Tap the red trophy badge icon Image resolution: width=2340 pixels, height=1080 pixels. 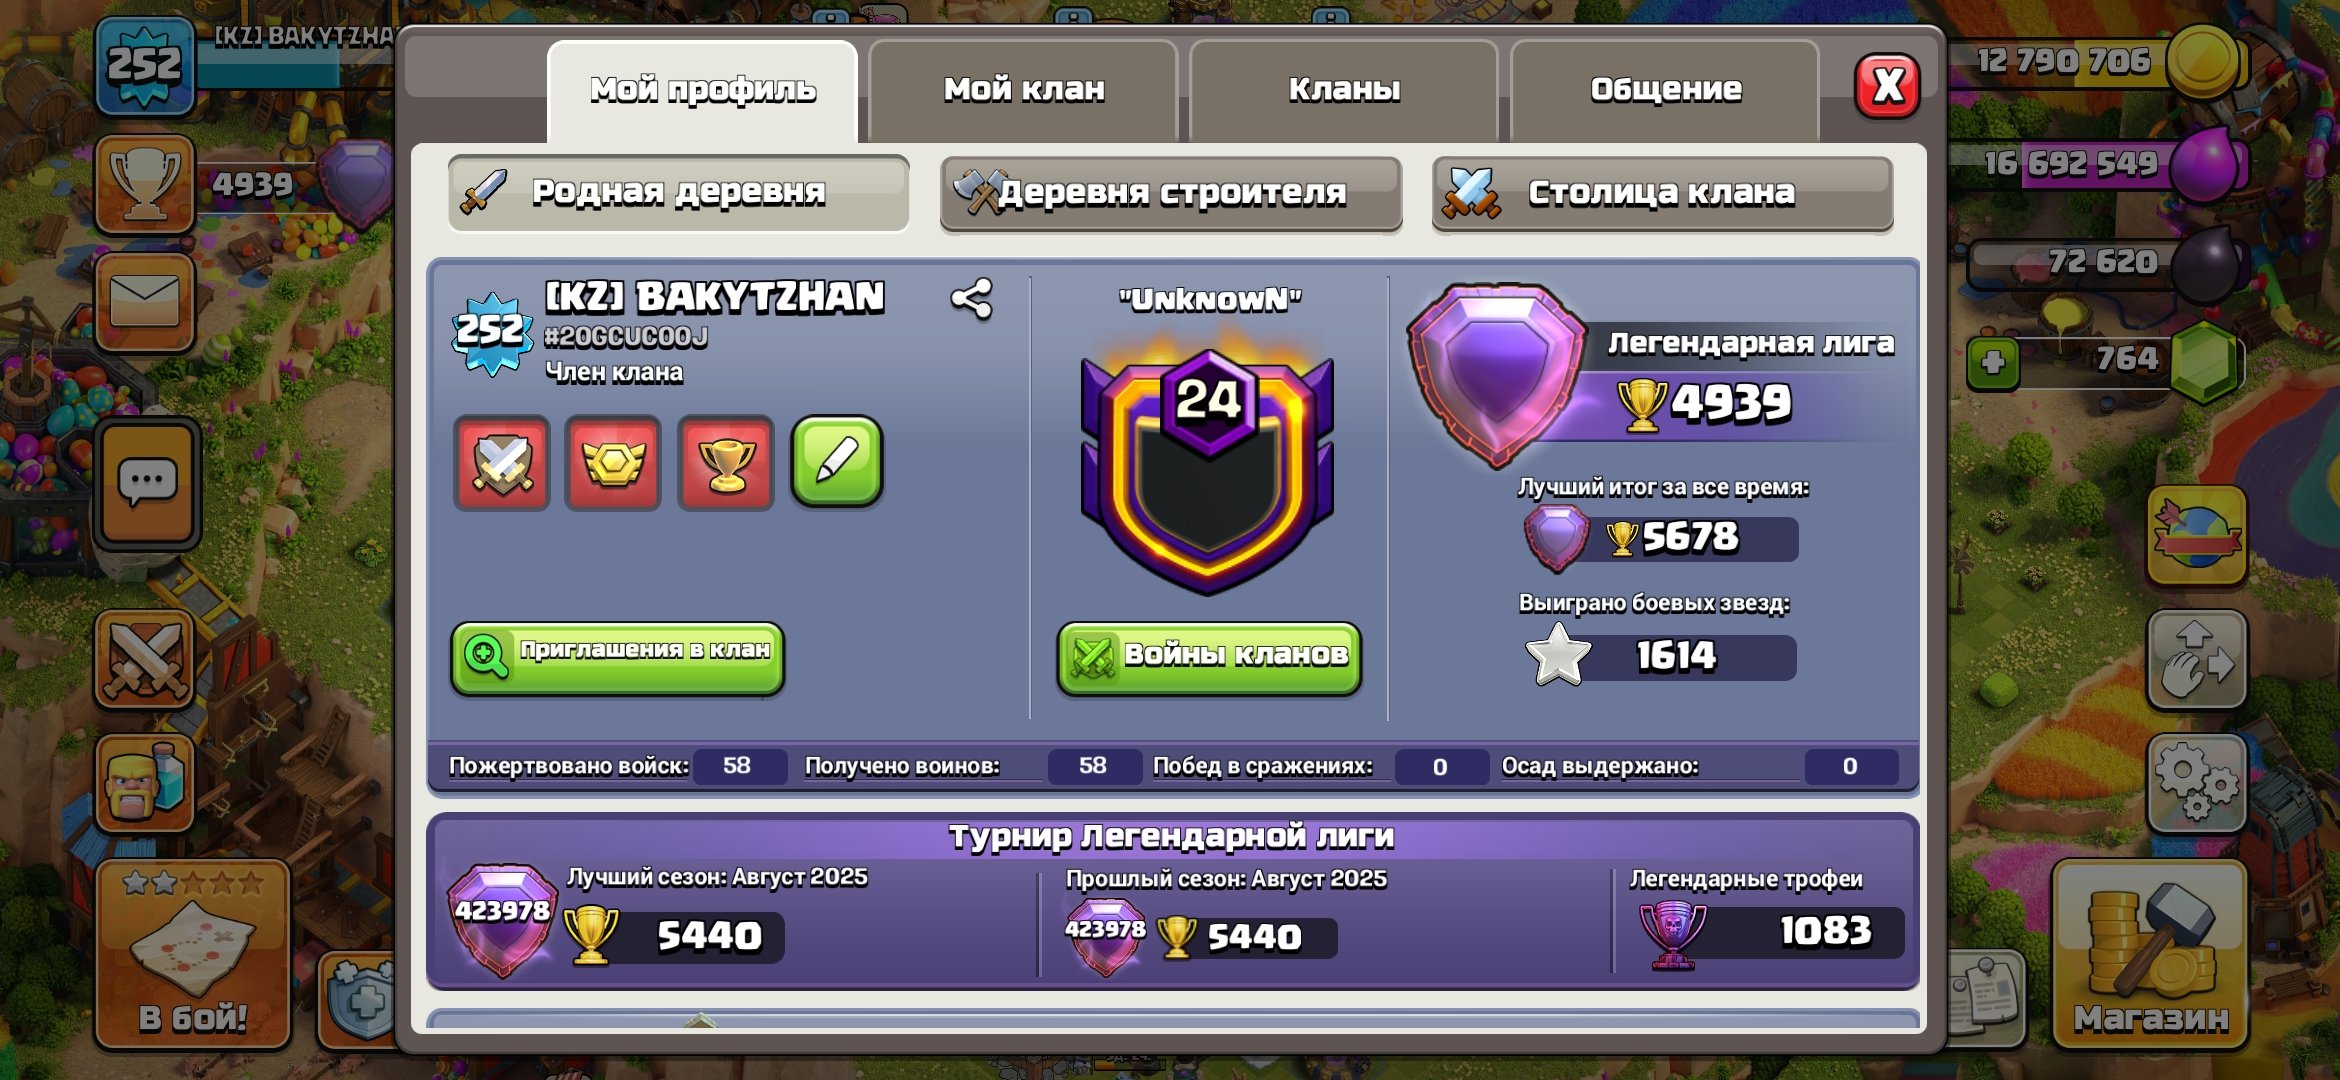pos(726,463)
